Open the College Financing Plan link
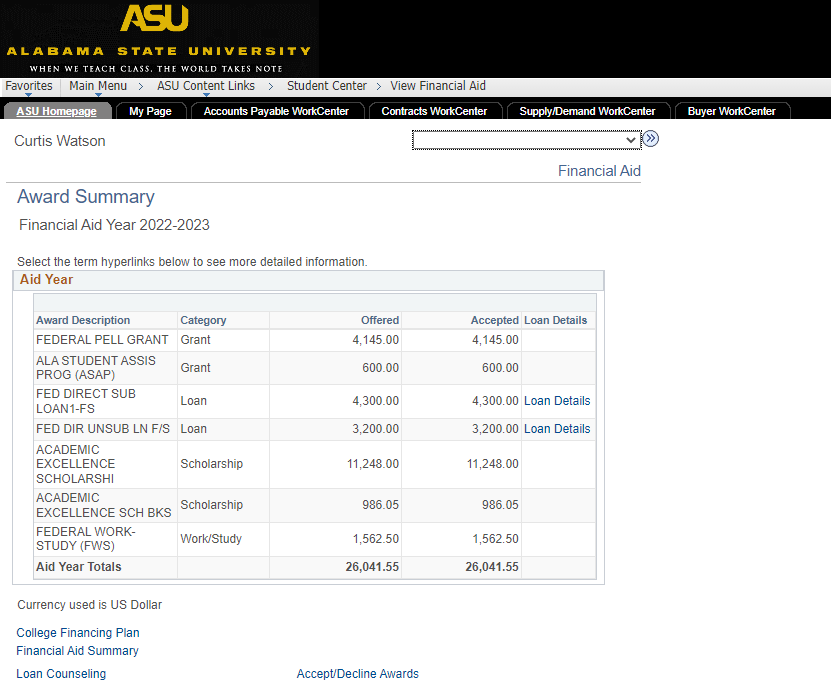Screen dimensions: 831x692 tap(78, 633)
